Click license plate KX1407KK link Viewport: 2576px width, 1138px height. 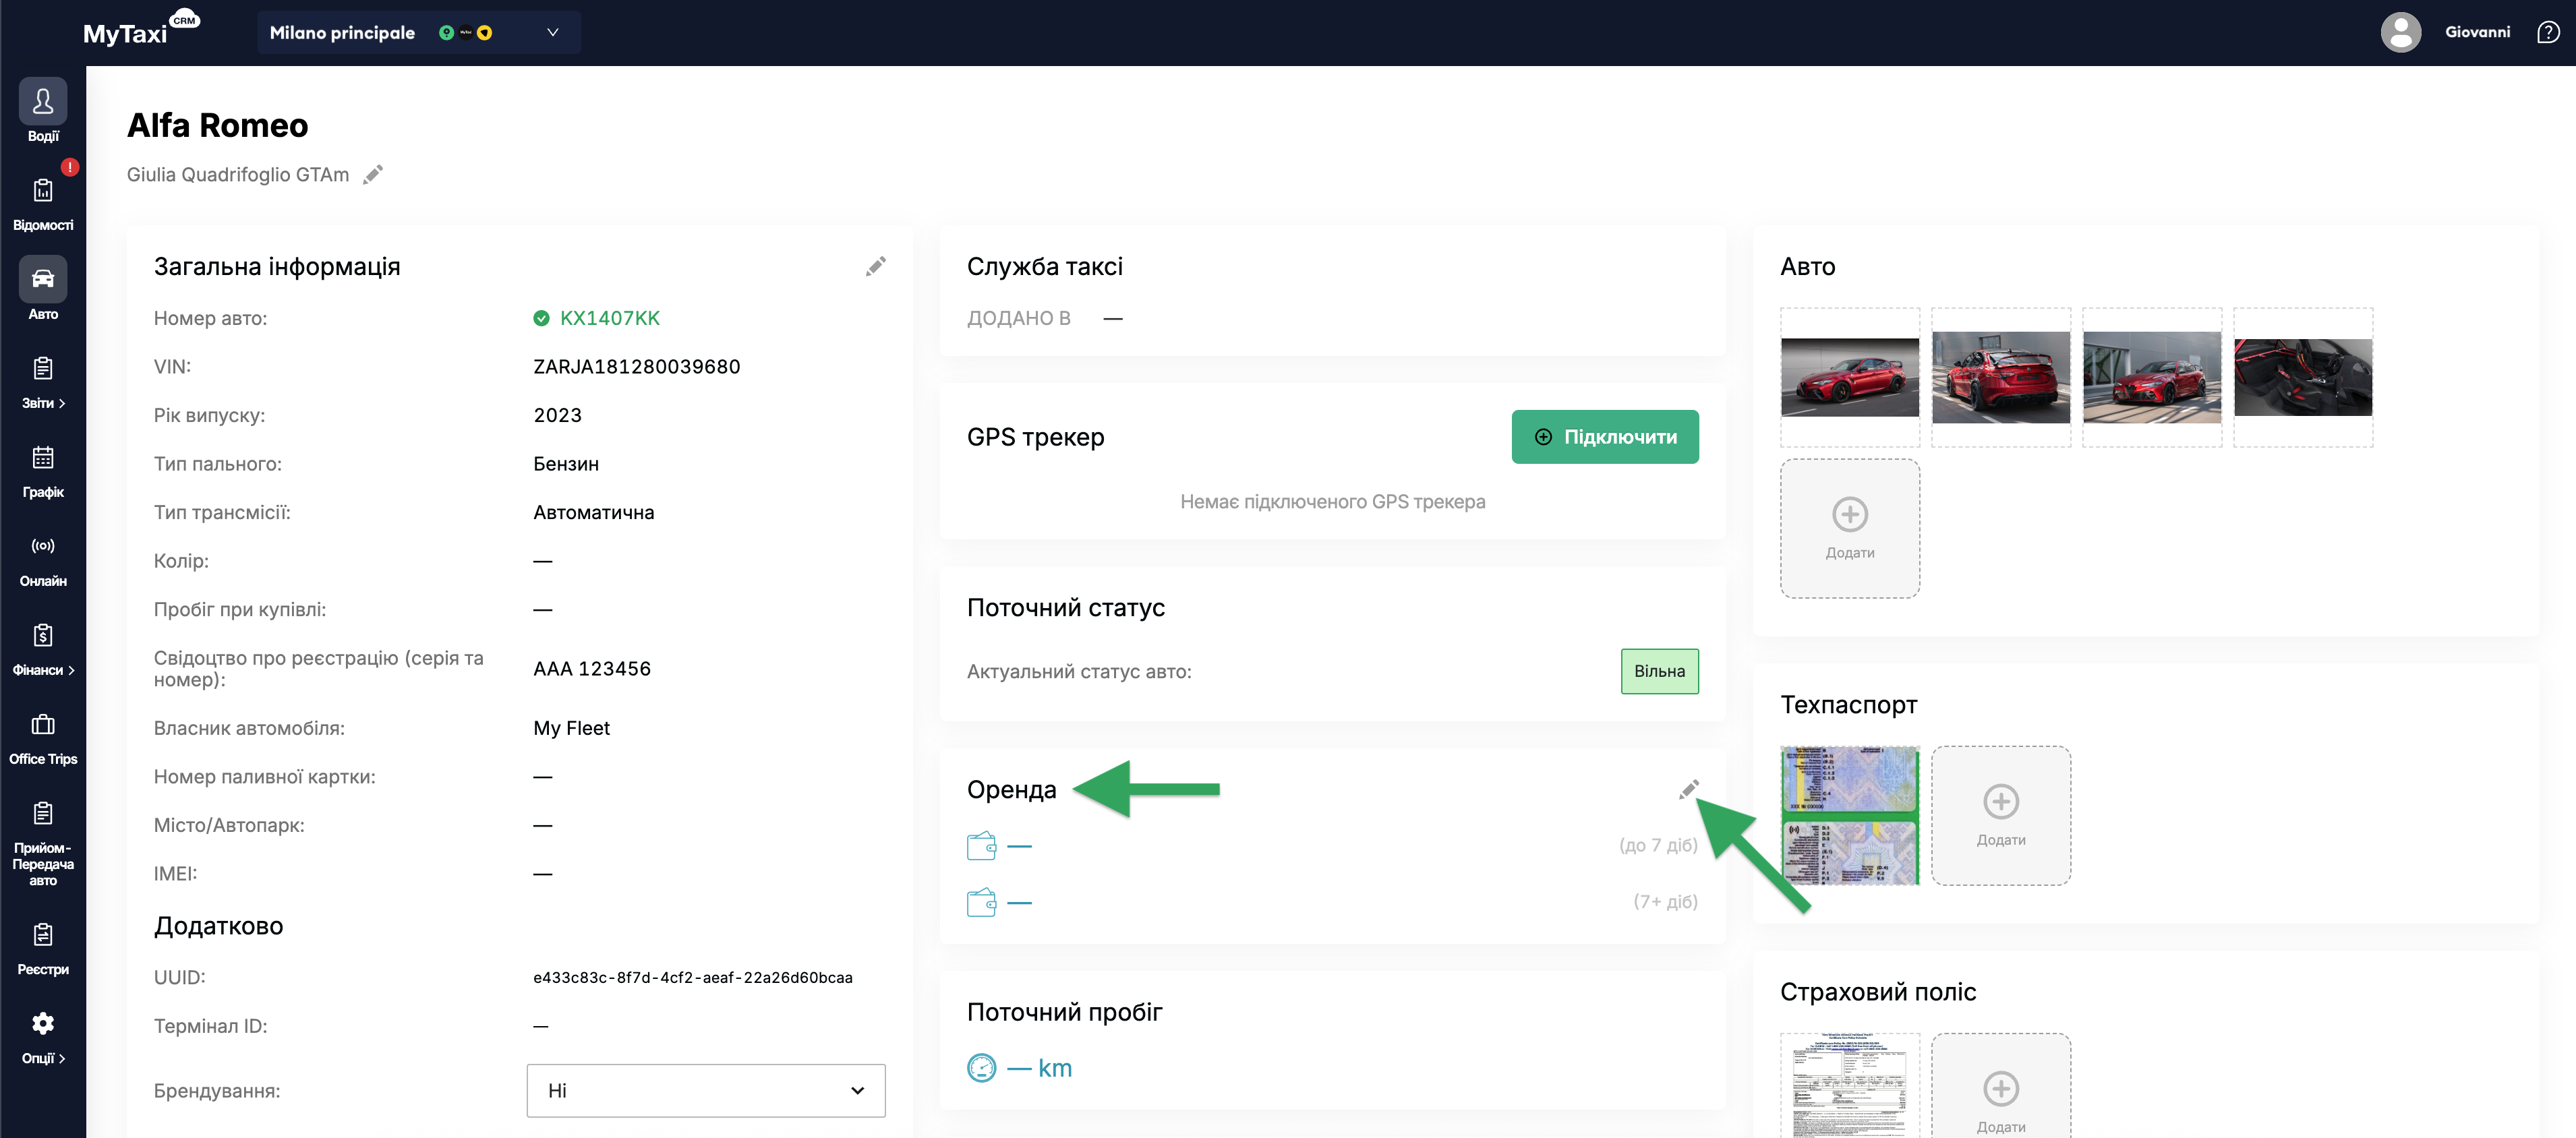[x=609, y=318]
